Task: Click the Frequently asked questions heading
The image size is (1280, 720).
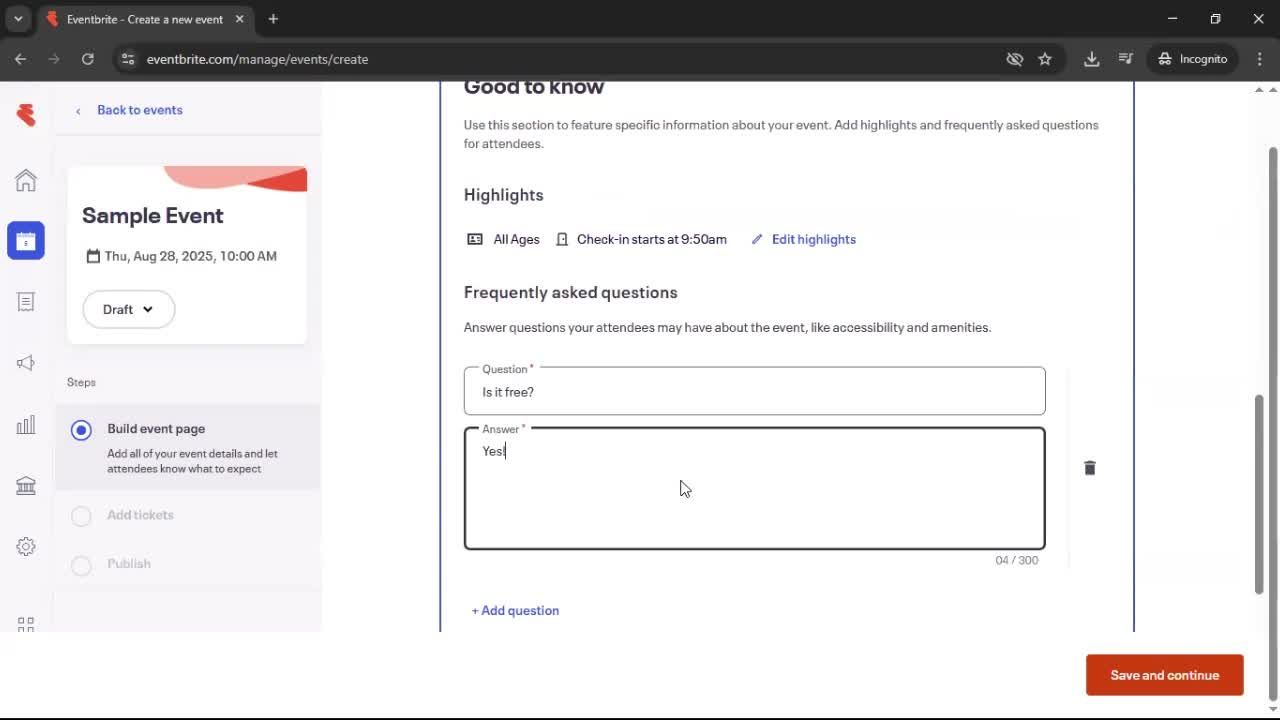Action: (x=571, y=292)
